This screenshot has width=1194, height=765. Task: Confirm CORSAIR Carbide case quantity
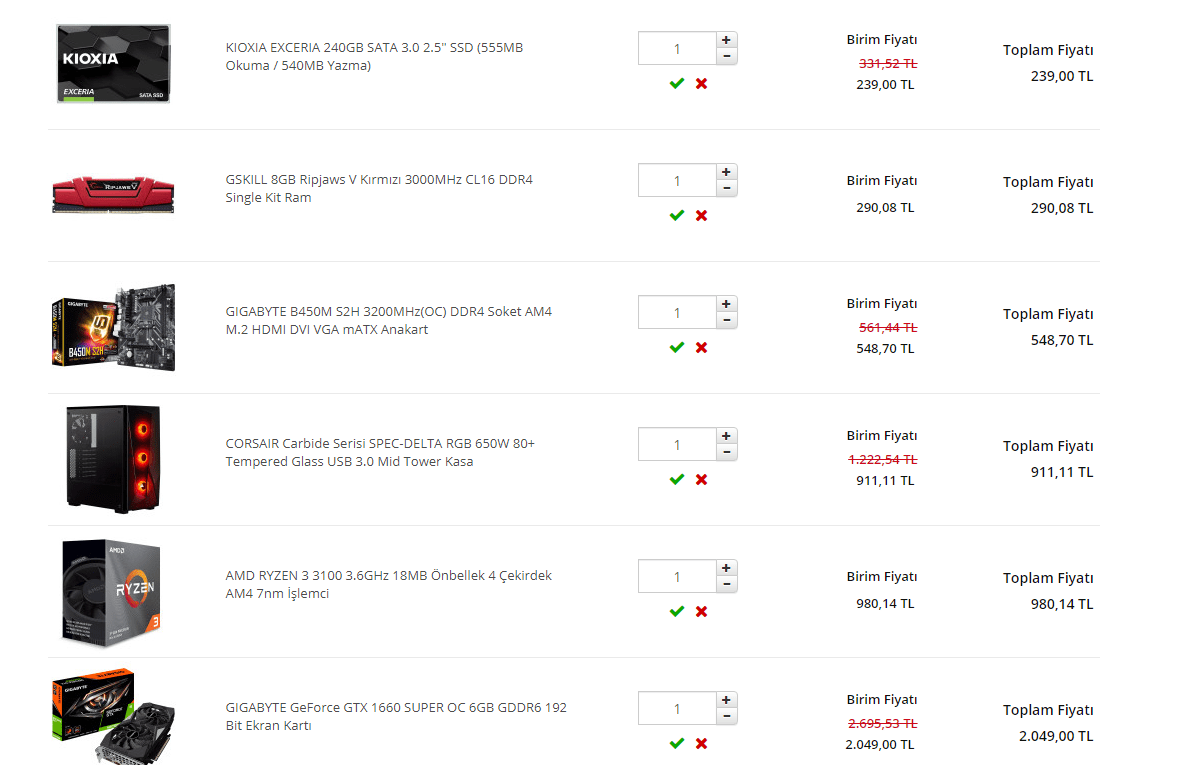(x=677, y=479)
